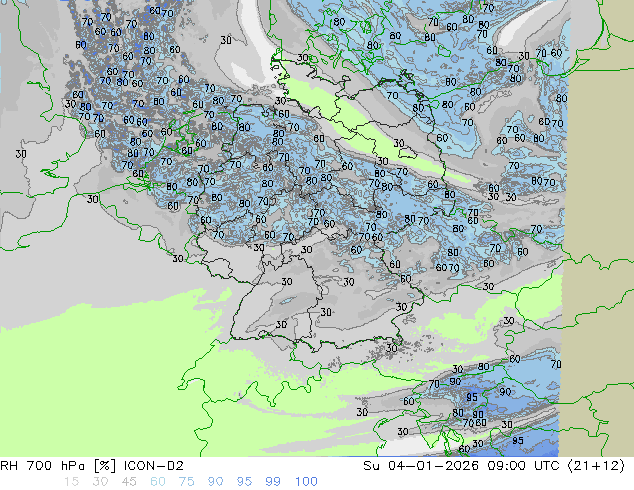The image size is (634, 490).
Task: Select the legend value 90 in the color scale
Action: click(x=215, y=482)
